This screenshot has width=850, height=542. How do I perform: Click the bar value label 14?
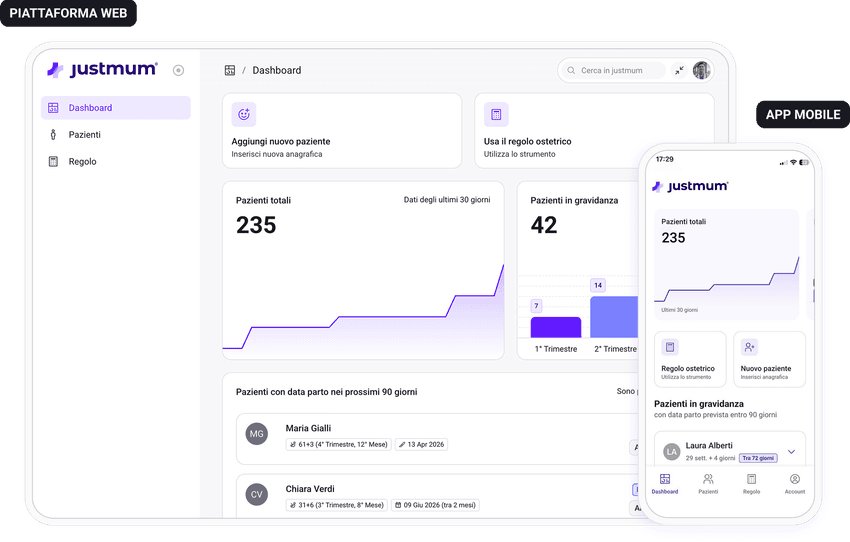point(598,285)
